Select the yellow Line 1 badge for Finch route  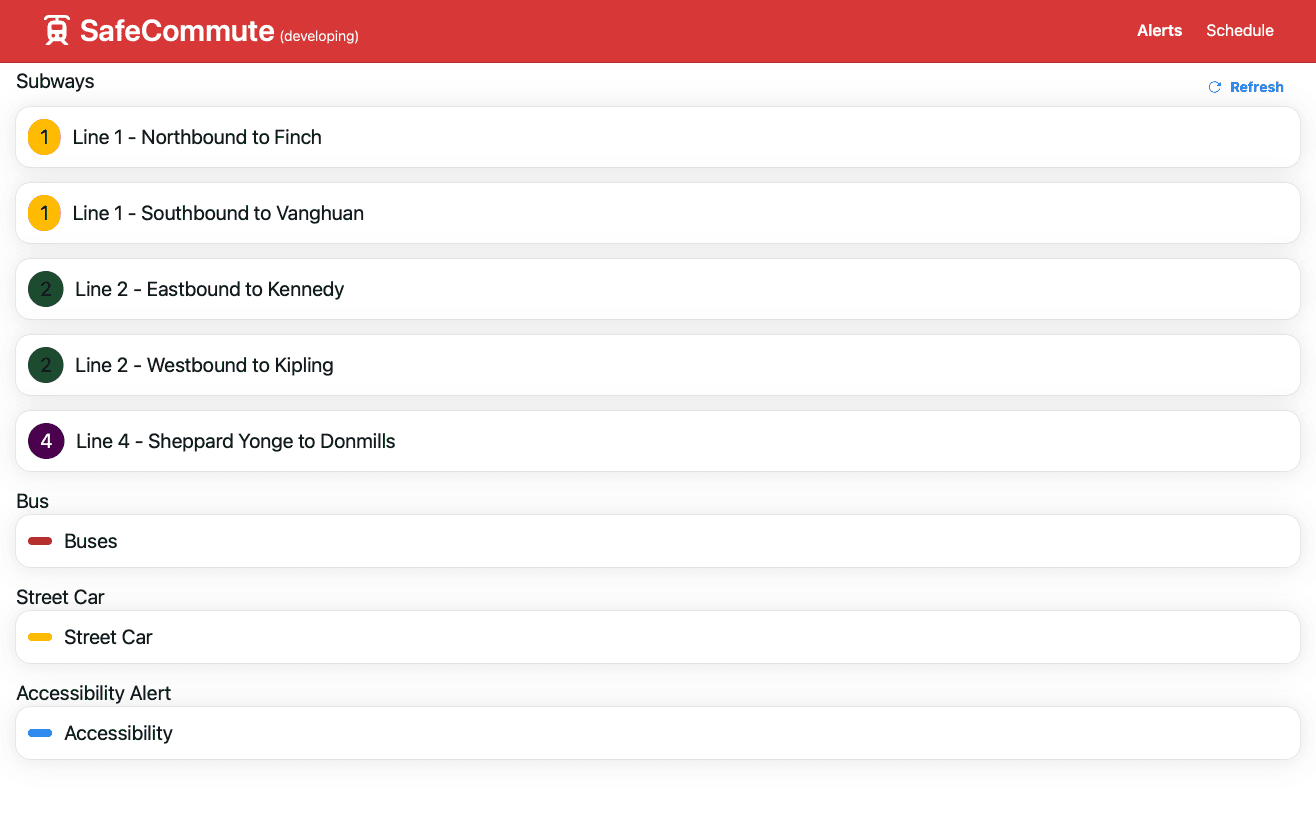pos(44,137)
